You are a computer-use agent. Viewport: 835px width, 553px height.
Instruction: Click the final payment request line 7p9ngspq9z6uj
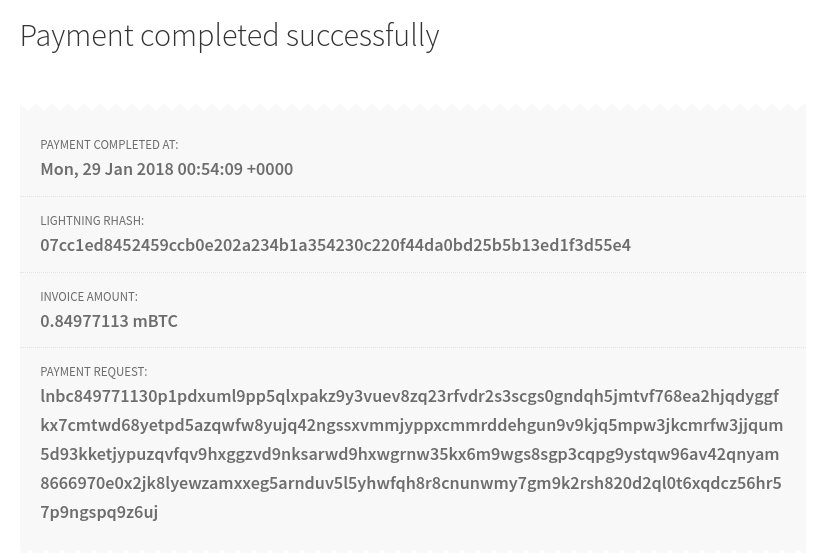click(x=99, y=513)
